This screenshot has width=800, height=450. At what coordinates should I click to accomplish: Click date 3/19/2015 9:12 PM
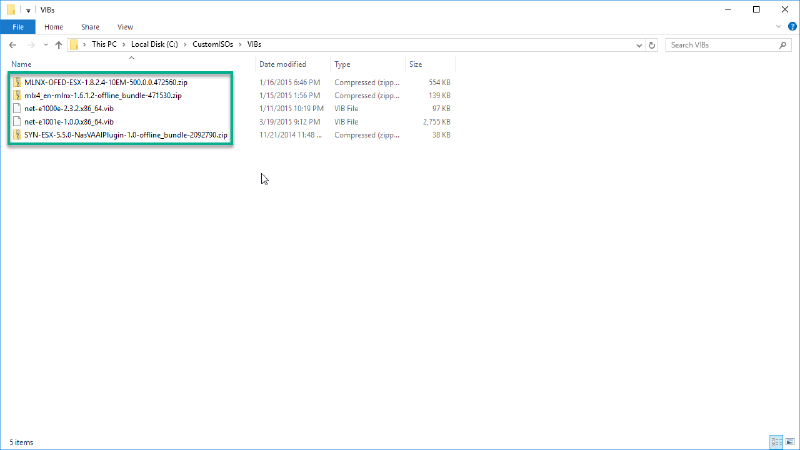[x=289, y=122]
